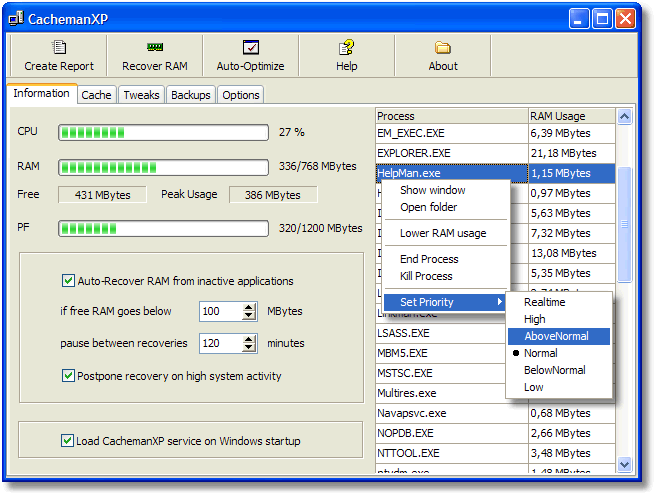Select AboveNormal priority in the submenu

coord(556,336)
